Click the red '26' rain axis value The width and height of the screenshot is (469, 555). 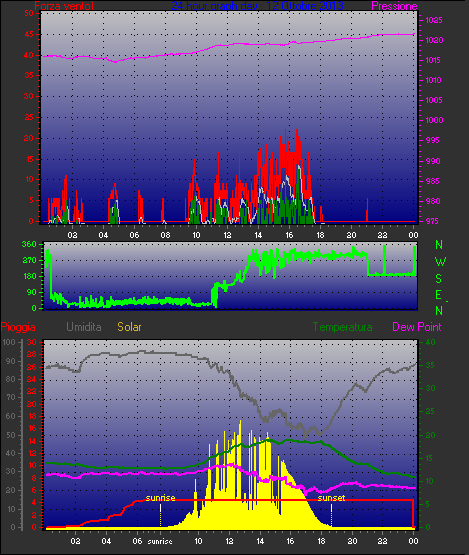click(x=32, y=367)
